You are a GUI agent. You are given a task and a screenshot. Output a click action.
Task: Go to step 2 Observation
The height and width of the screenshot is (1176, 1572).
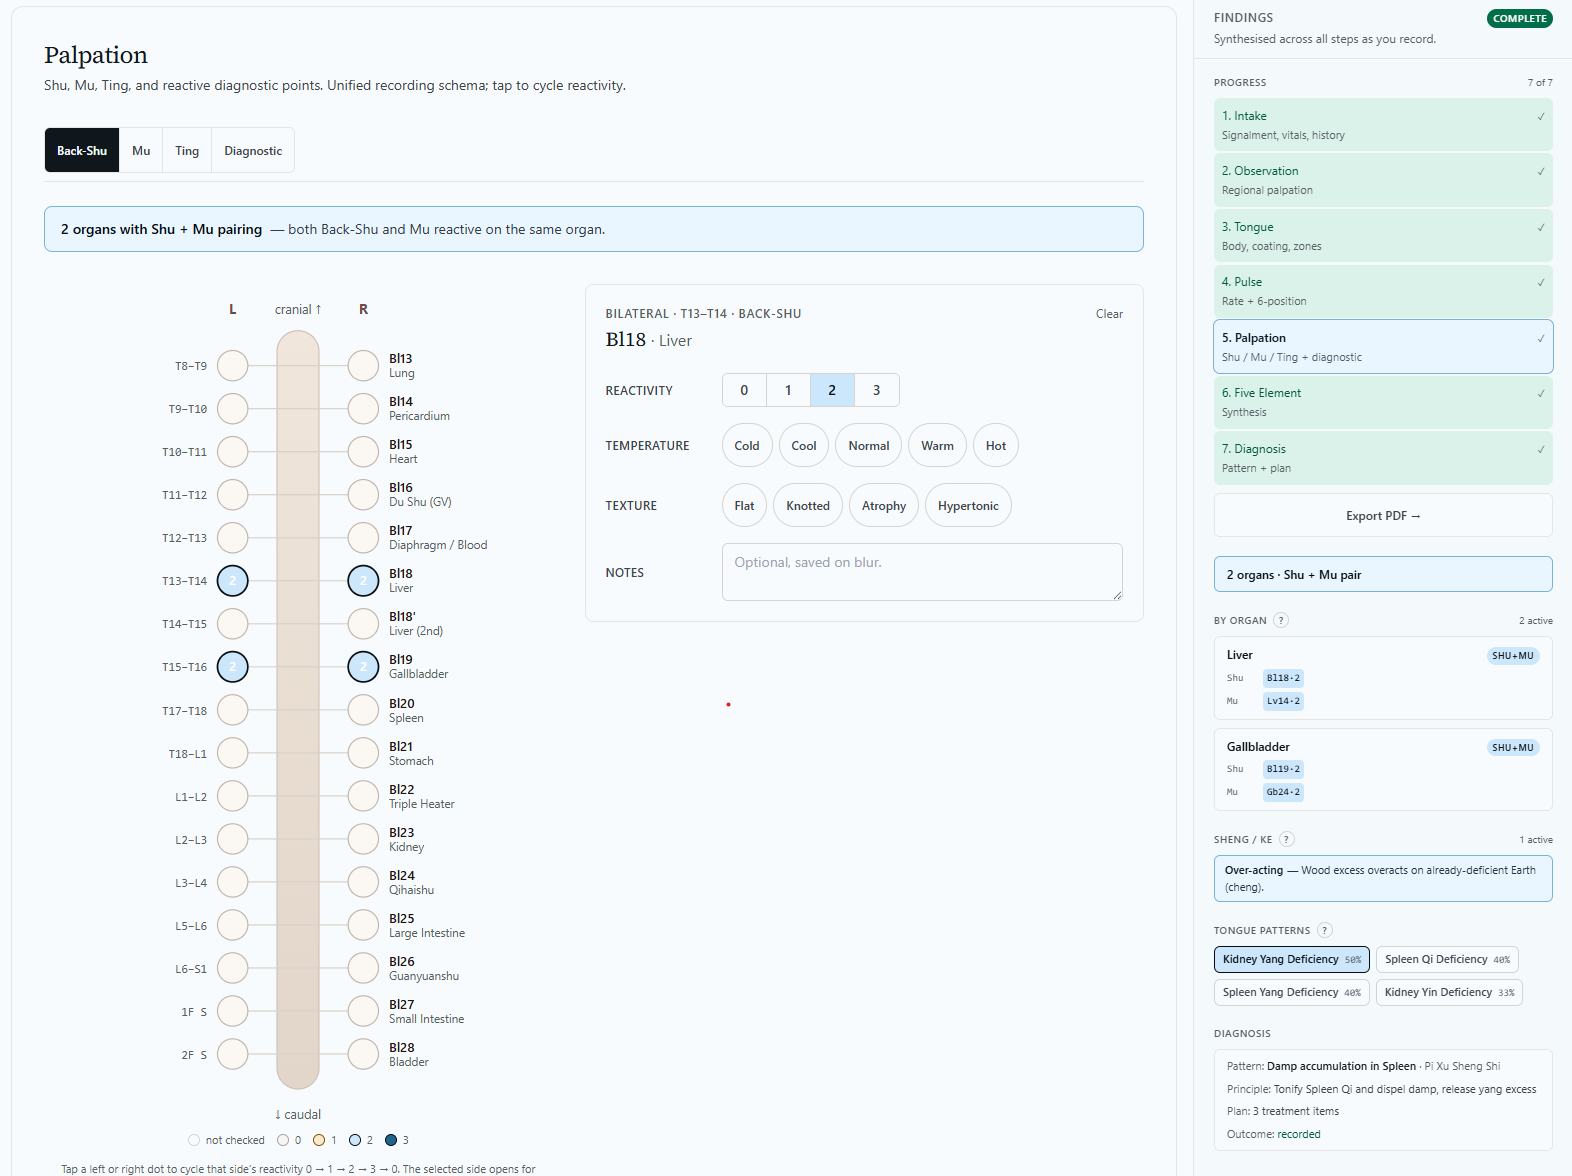click(1383, 180)
